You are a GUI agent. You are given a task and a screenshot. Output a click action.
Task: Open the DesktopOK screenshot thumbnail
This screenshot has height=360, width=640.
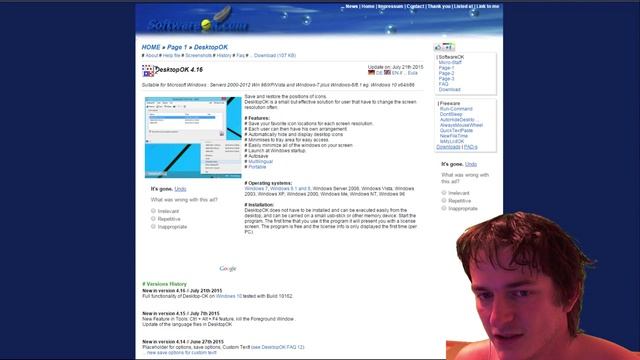[193, 137]
